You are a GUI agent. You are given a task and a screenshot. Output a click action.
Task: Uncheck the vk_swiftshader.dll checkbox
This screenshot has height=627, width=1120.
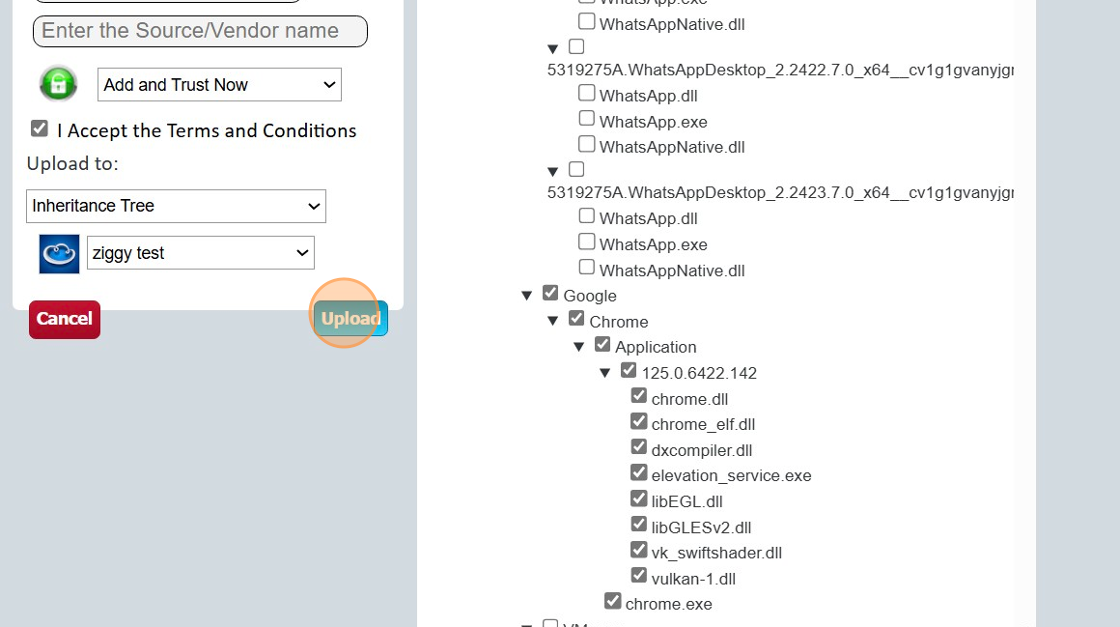[x=639, y=548]
